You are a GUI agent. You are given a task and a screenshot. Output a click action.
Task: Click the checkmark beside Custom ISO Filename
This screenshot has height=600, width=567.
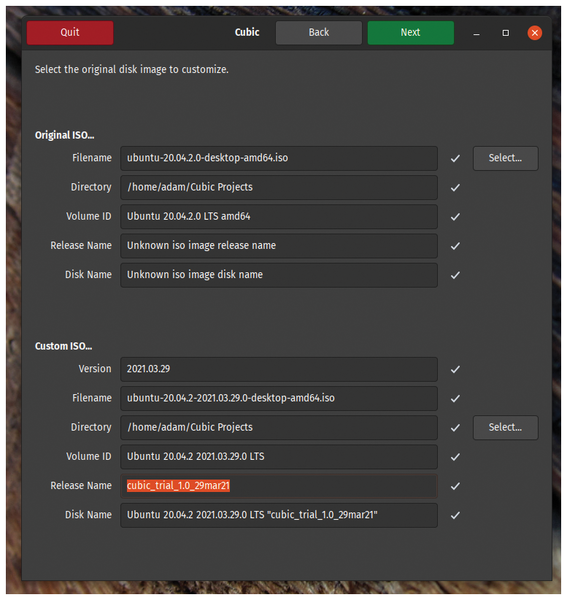click(455, 398)
